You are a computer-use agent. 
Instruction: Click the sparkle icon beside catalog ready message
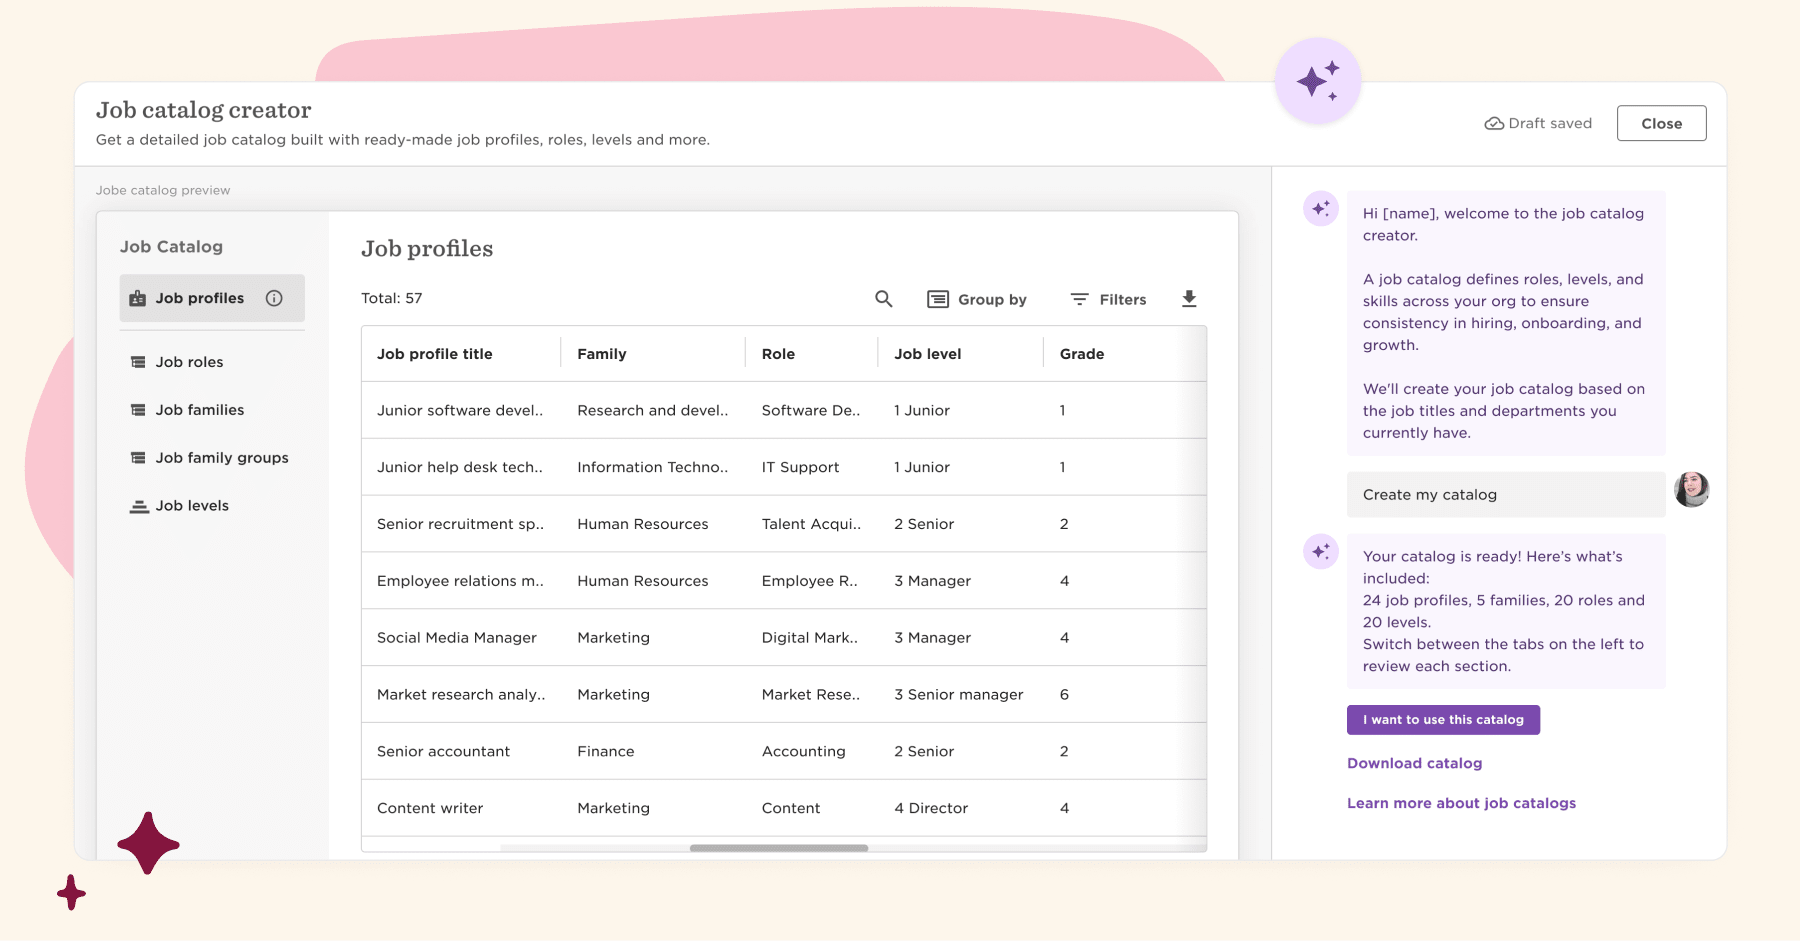[x=1321, y=551]
